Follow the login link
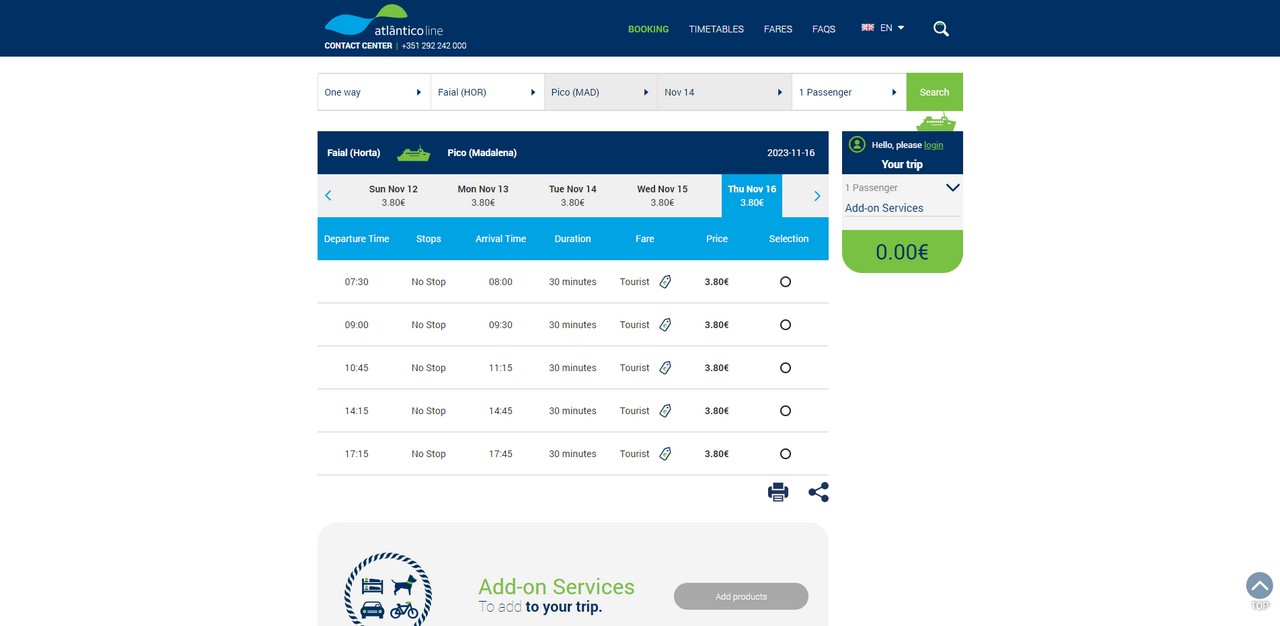Screen dimensions: 1280x626 tap(933, 145)
